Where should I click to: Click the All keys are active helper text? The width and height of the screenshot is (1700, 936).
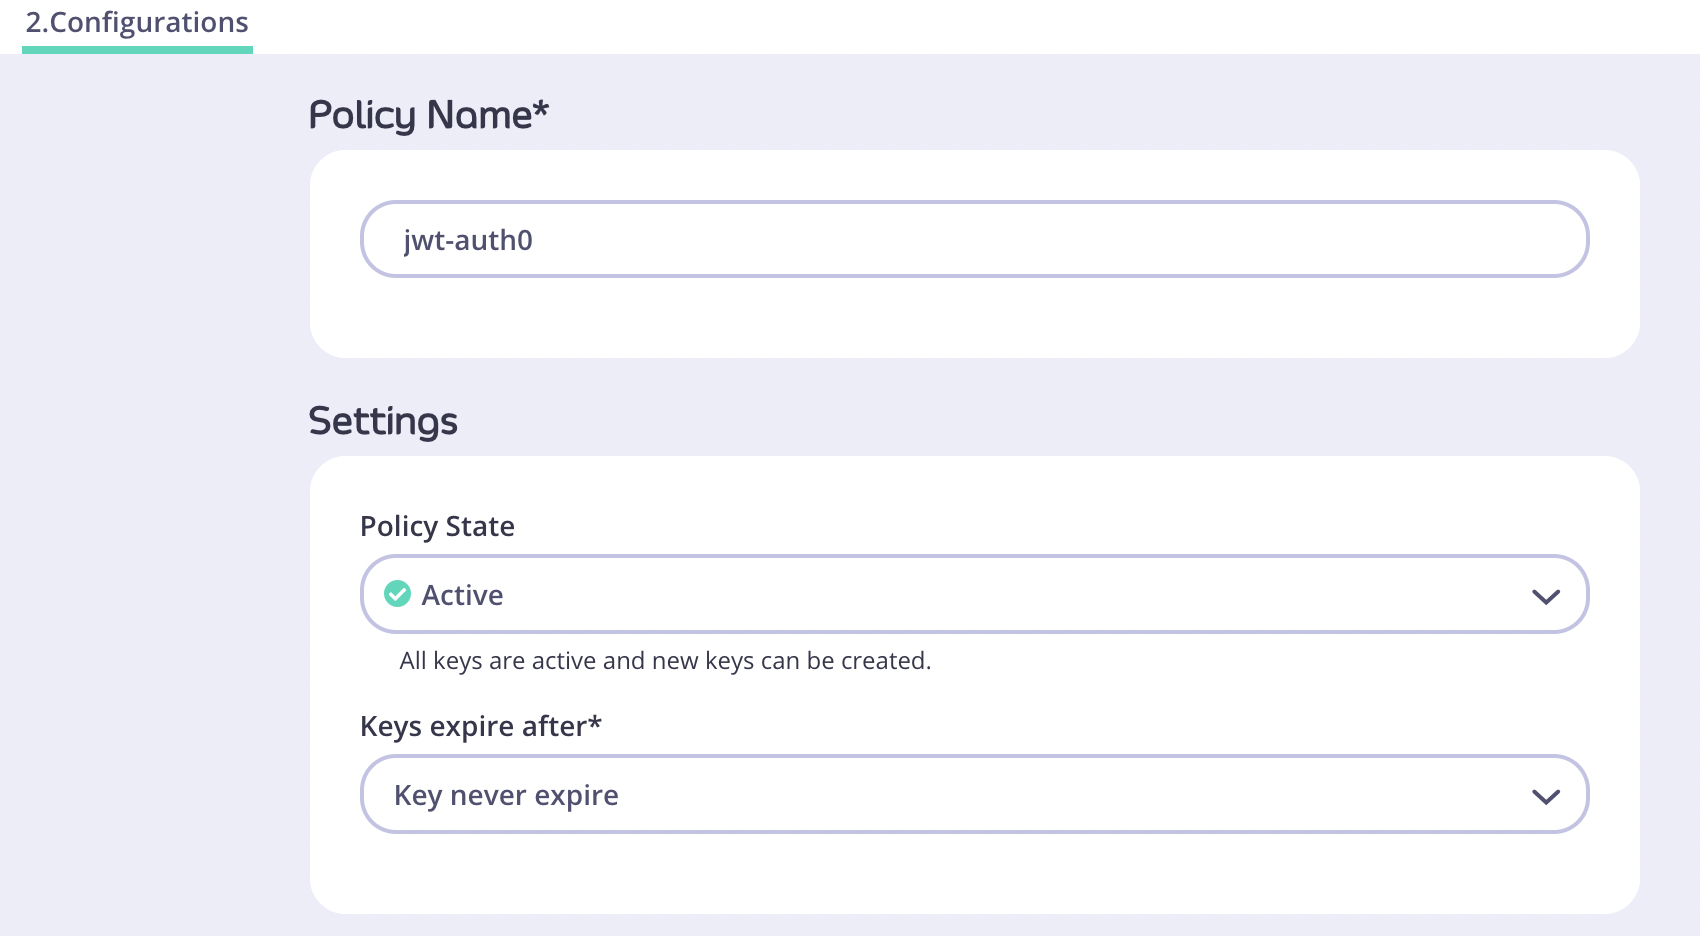tap(665, 661)
